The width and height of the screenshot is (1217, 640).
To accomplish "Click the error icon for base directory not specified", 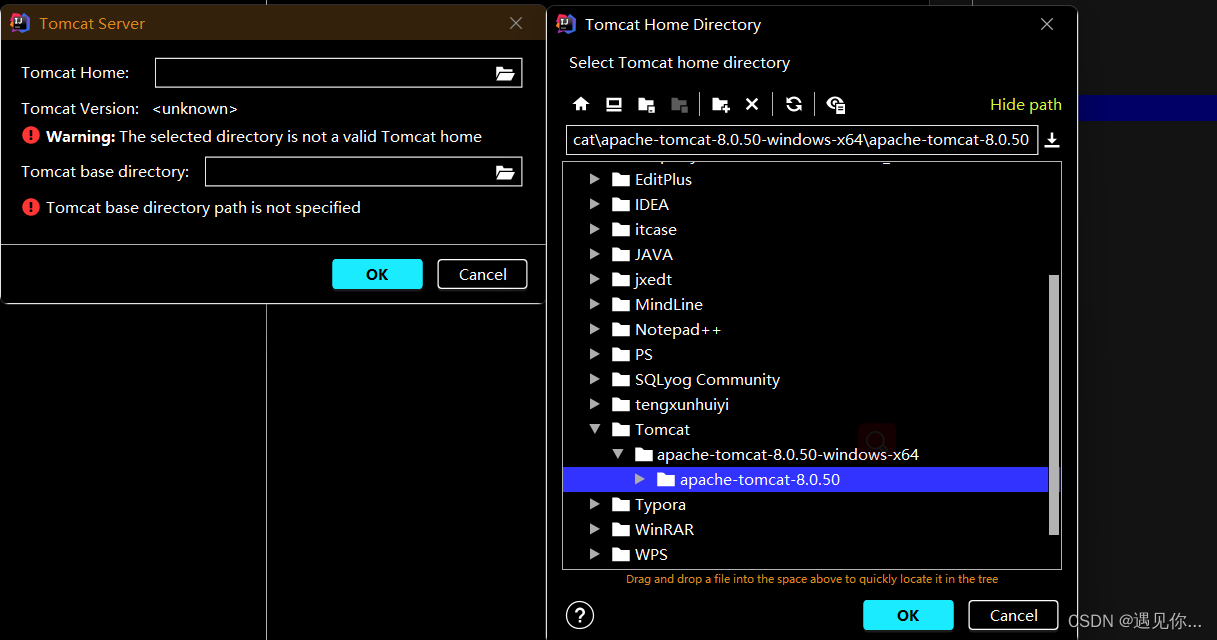I will click(31, 207).
